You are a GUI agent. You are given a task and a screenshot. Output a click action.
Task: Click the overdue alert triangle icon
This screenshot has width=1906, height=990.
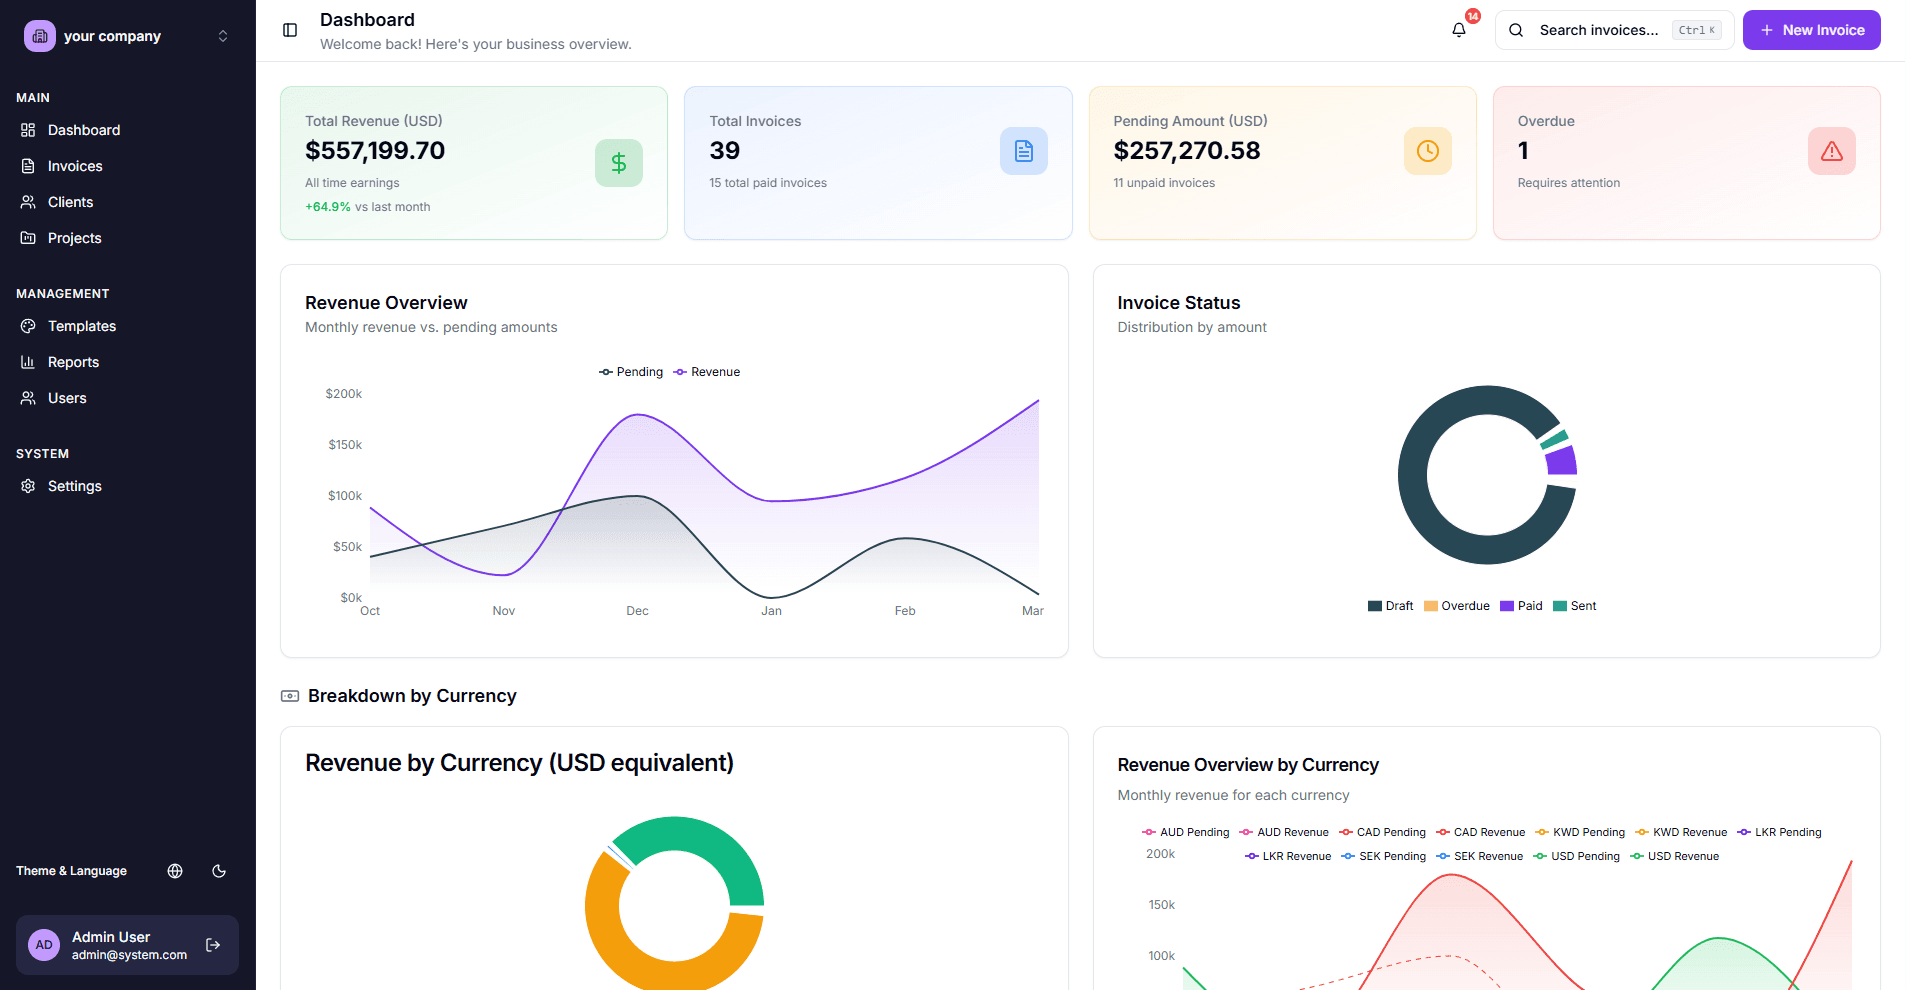coord(1831,151)
